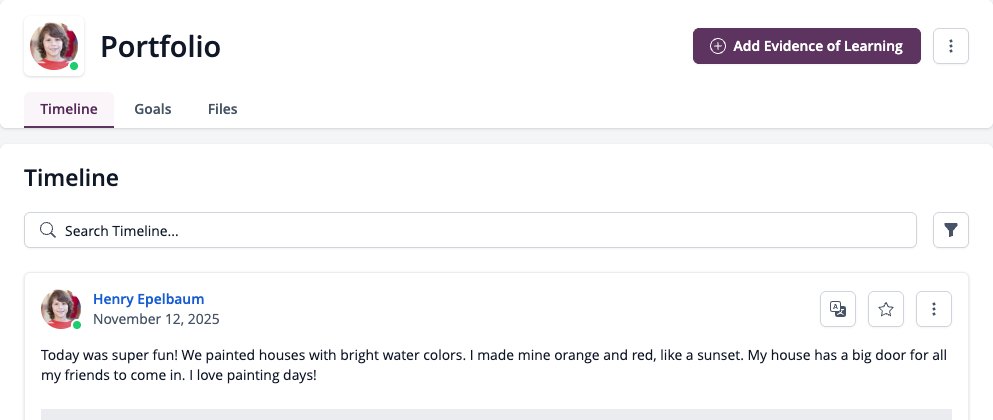Click the translate post icon
The width and height of the screenshot is (993, 420).
click(838, 309)
